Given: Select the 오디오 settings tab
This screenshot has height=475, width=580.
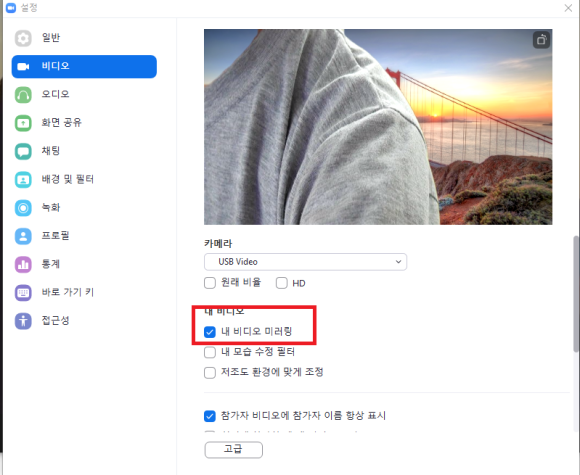Looking at the screenshot, I should coord(55,94).
